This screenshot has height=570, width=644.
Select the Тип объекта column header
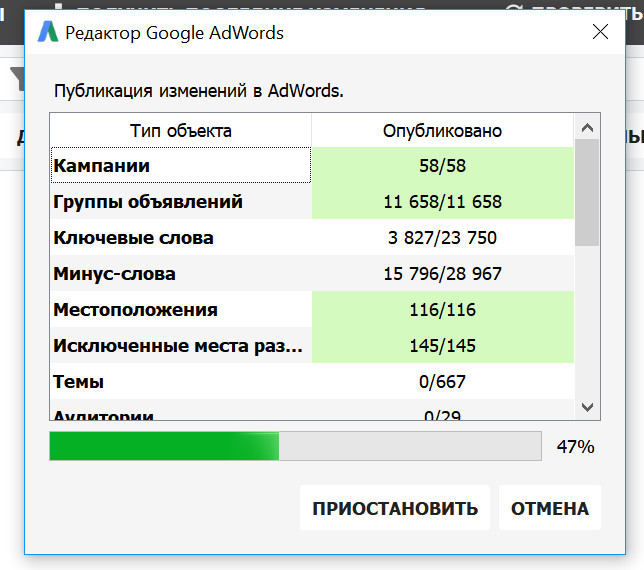[181, 131]
